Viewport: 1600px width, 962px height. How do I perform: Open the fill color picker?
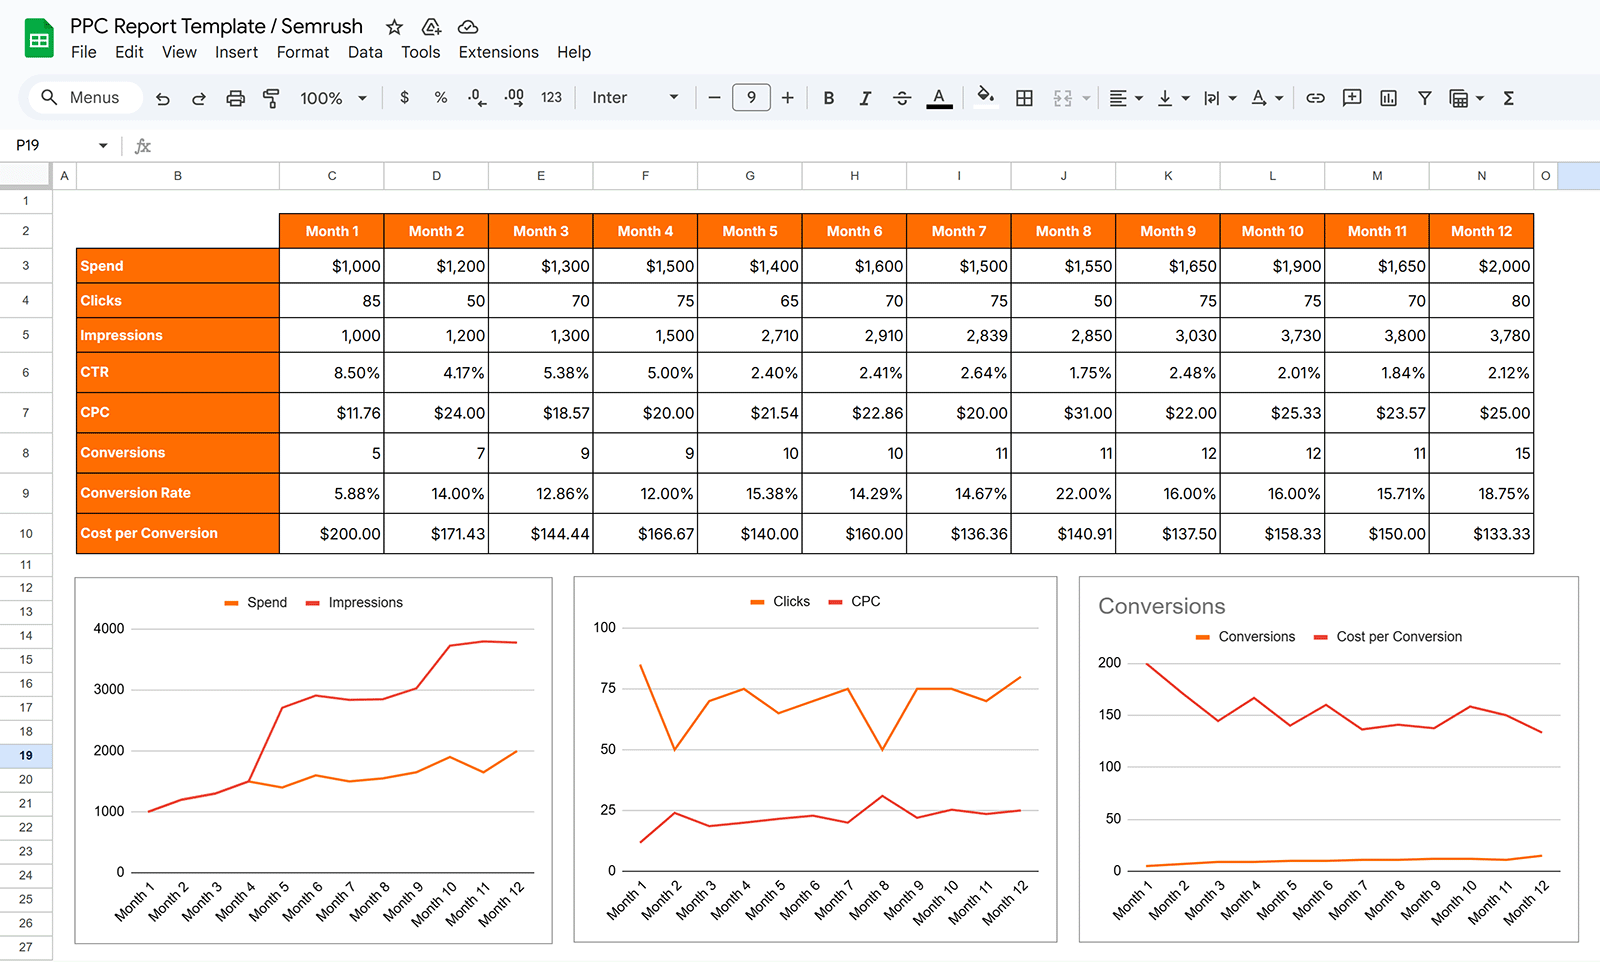(986, 97)
